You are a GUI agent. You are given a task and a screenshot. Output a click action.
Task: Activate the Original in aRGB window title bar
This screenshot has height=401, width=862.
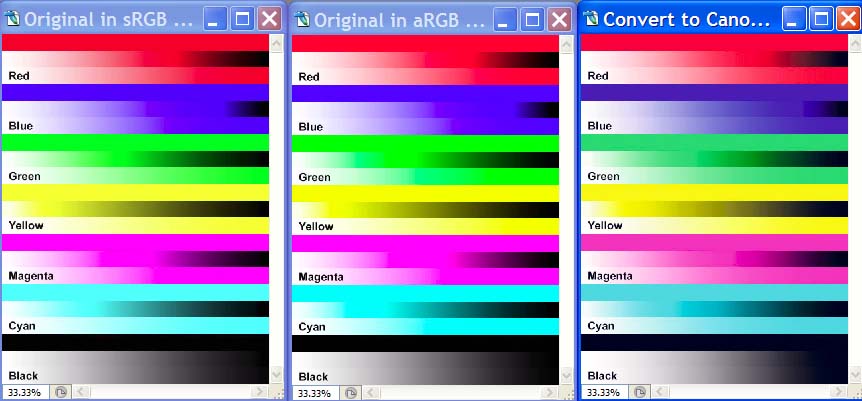coord(400,19)
